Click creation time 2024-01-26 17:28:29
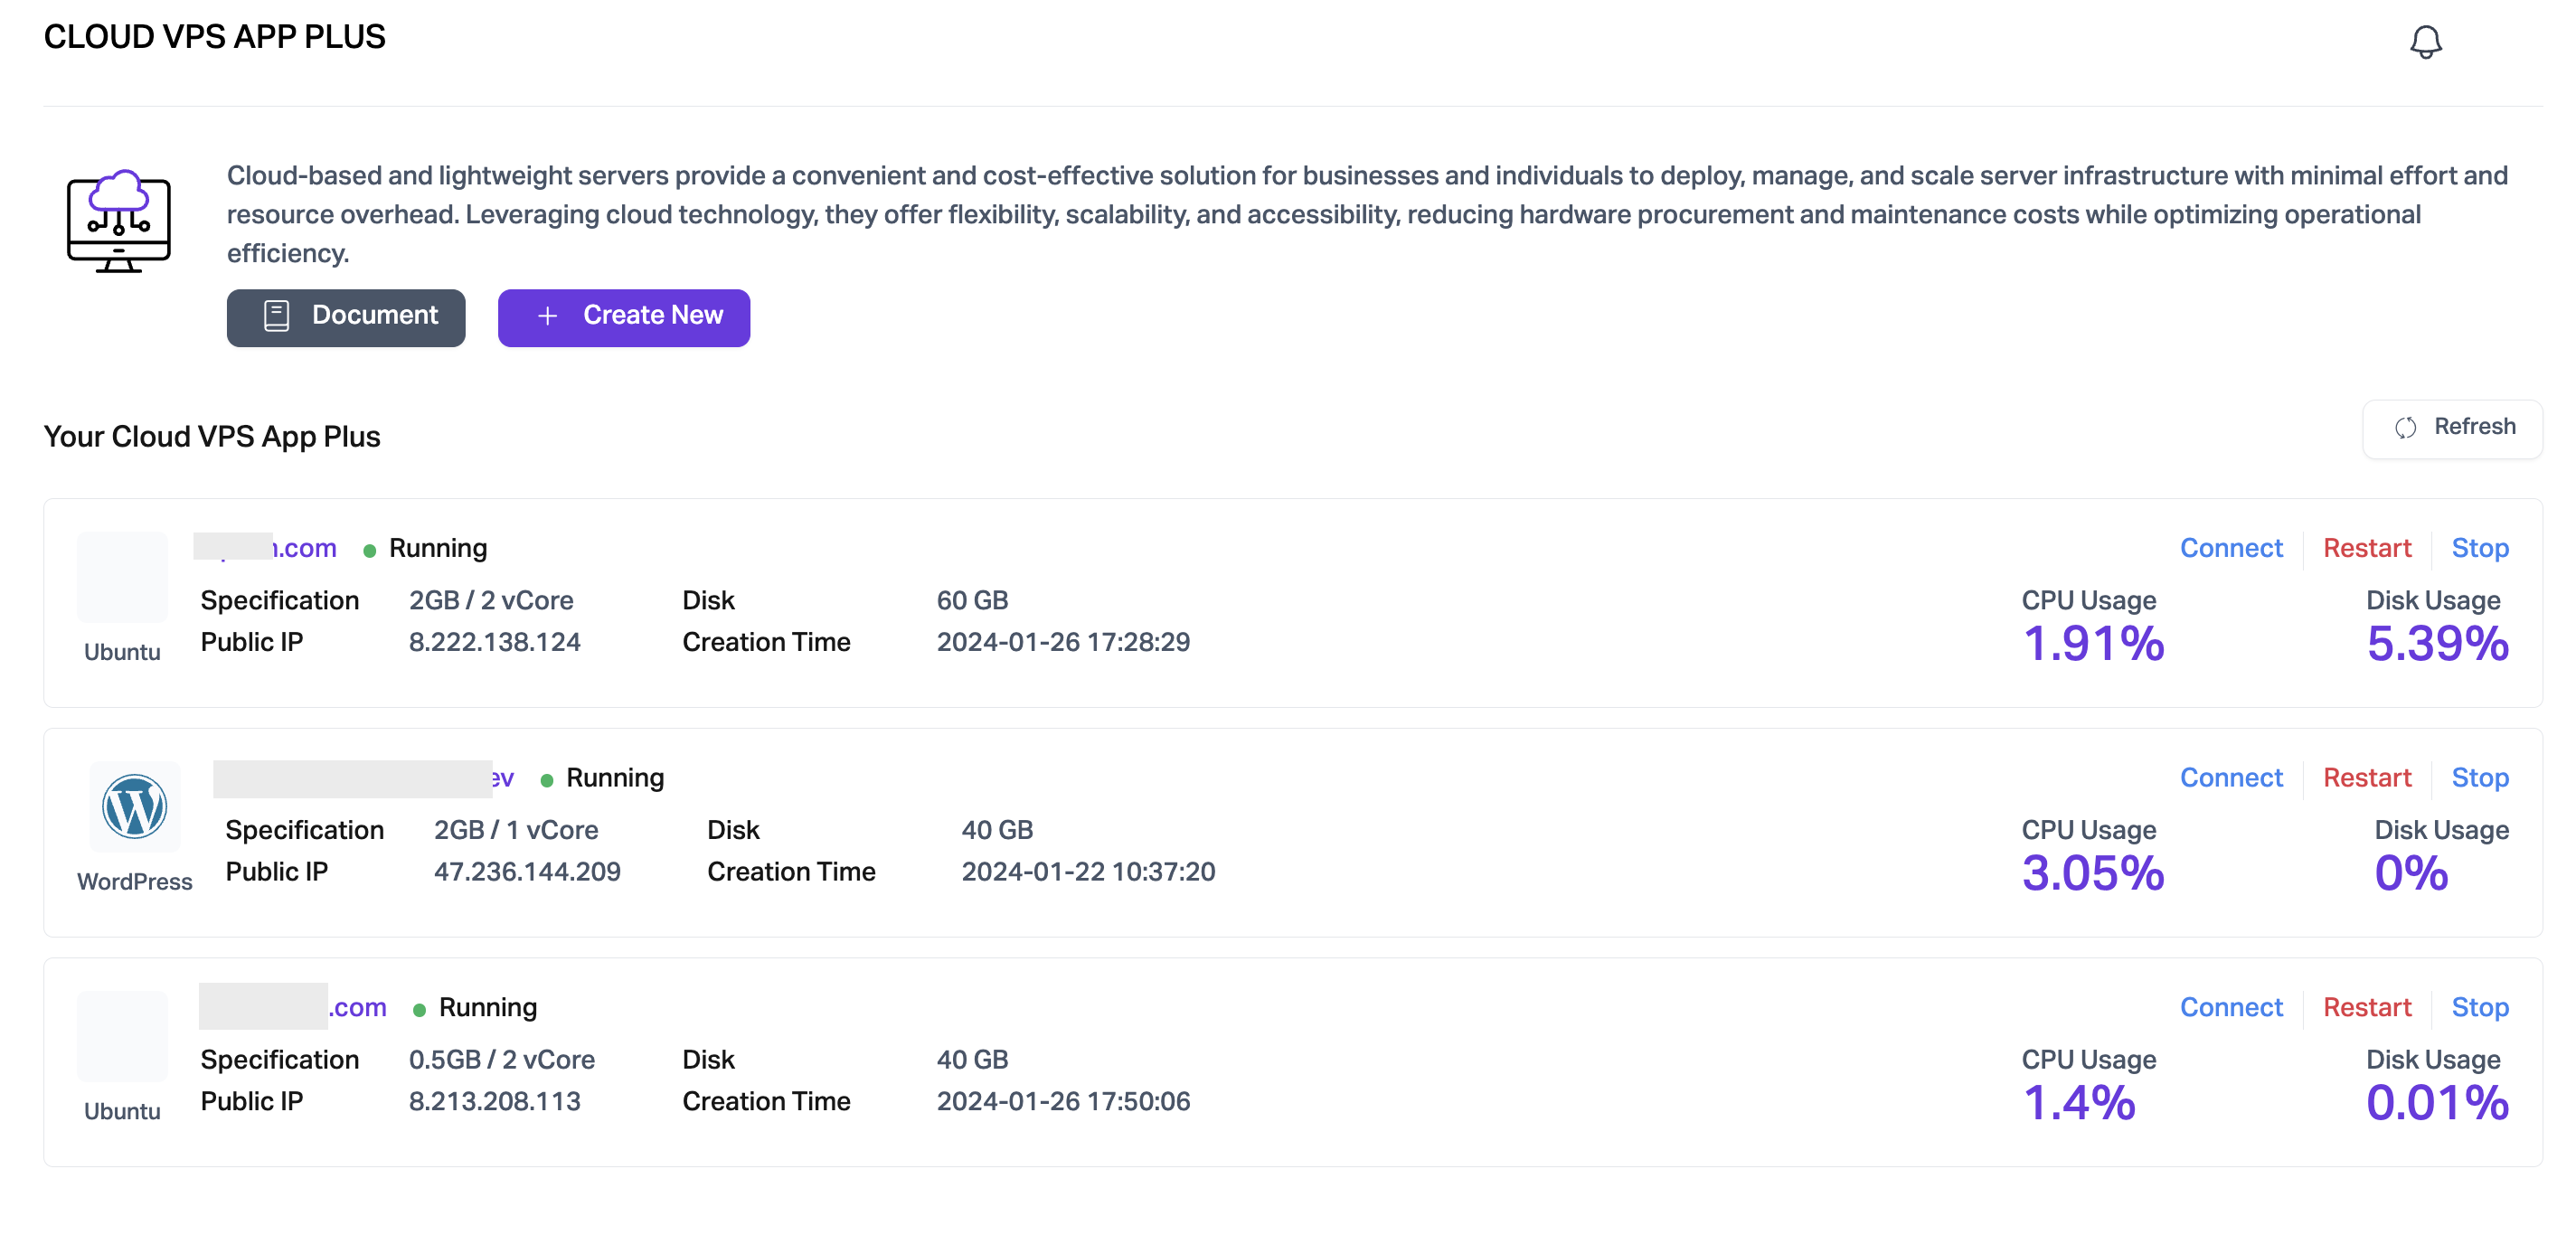 click(x=1063, y=642)
